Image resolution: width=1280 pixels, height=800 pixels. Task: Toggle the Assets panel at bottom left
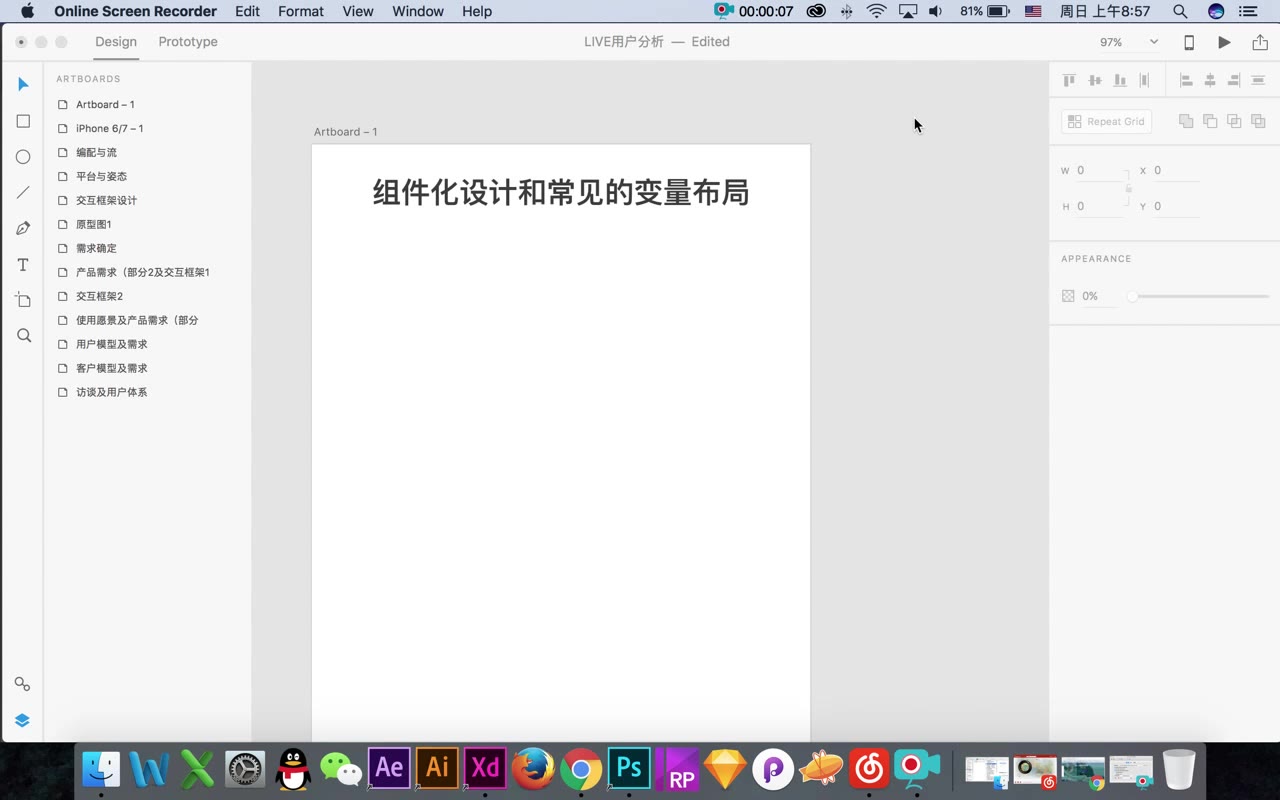pyautogui.click(x=23, y=684)
